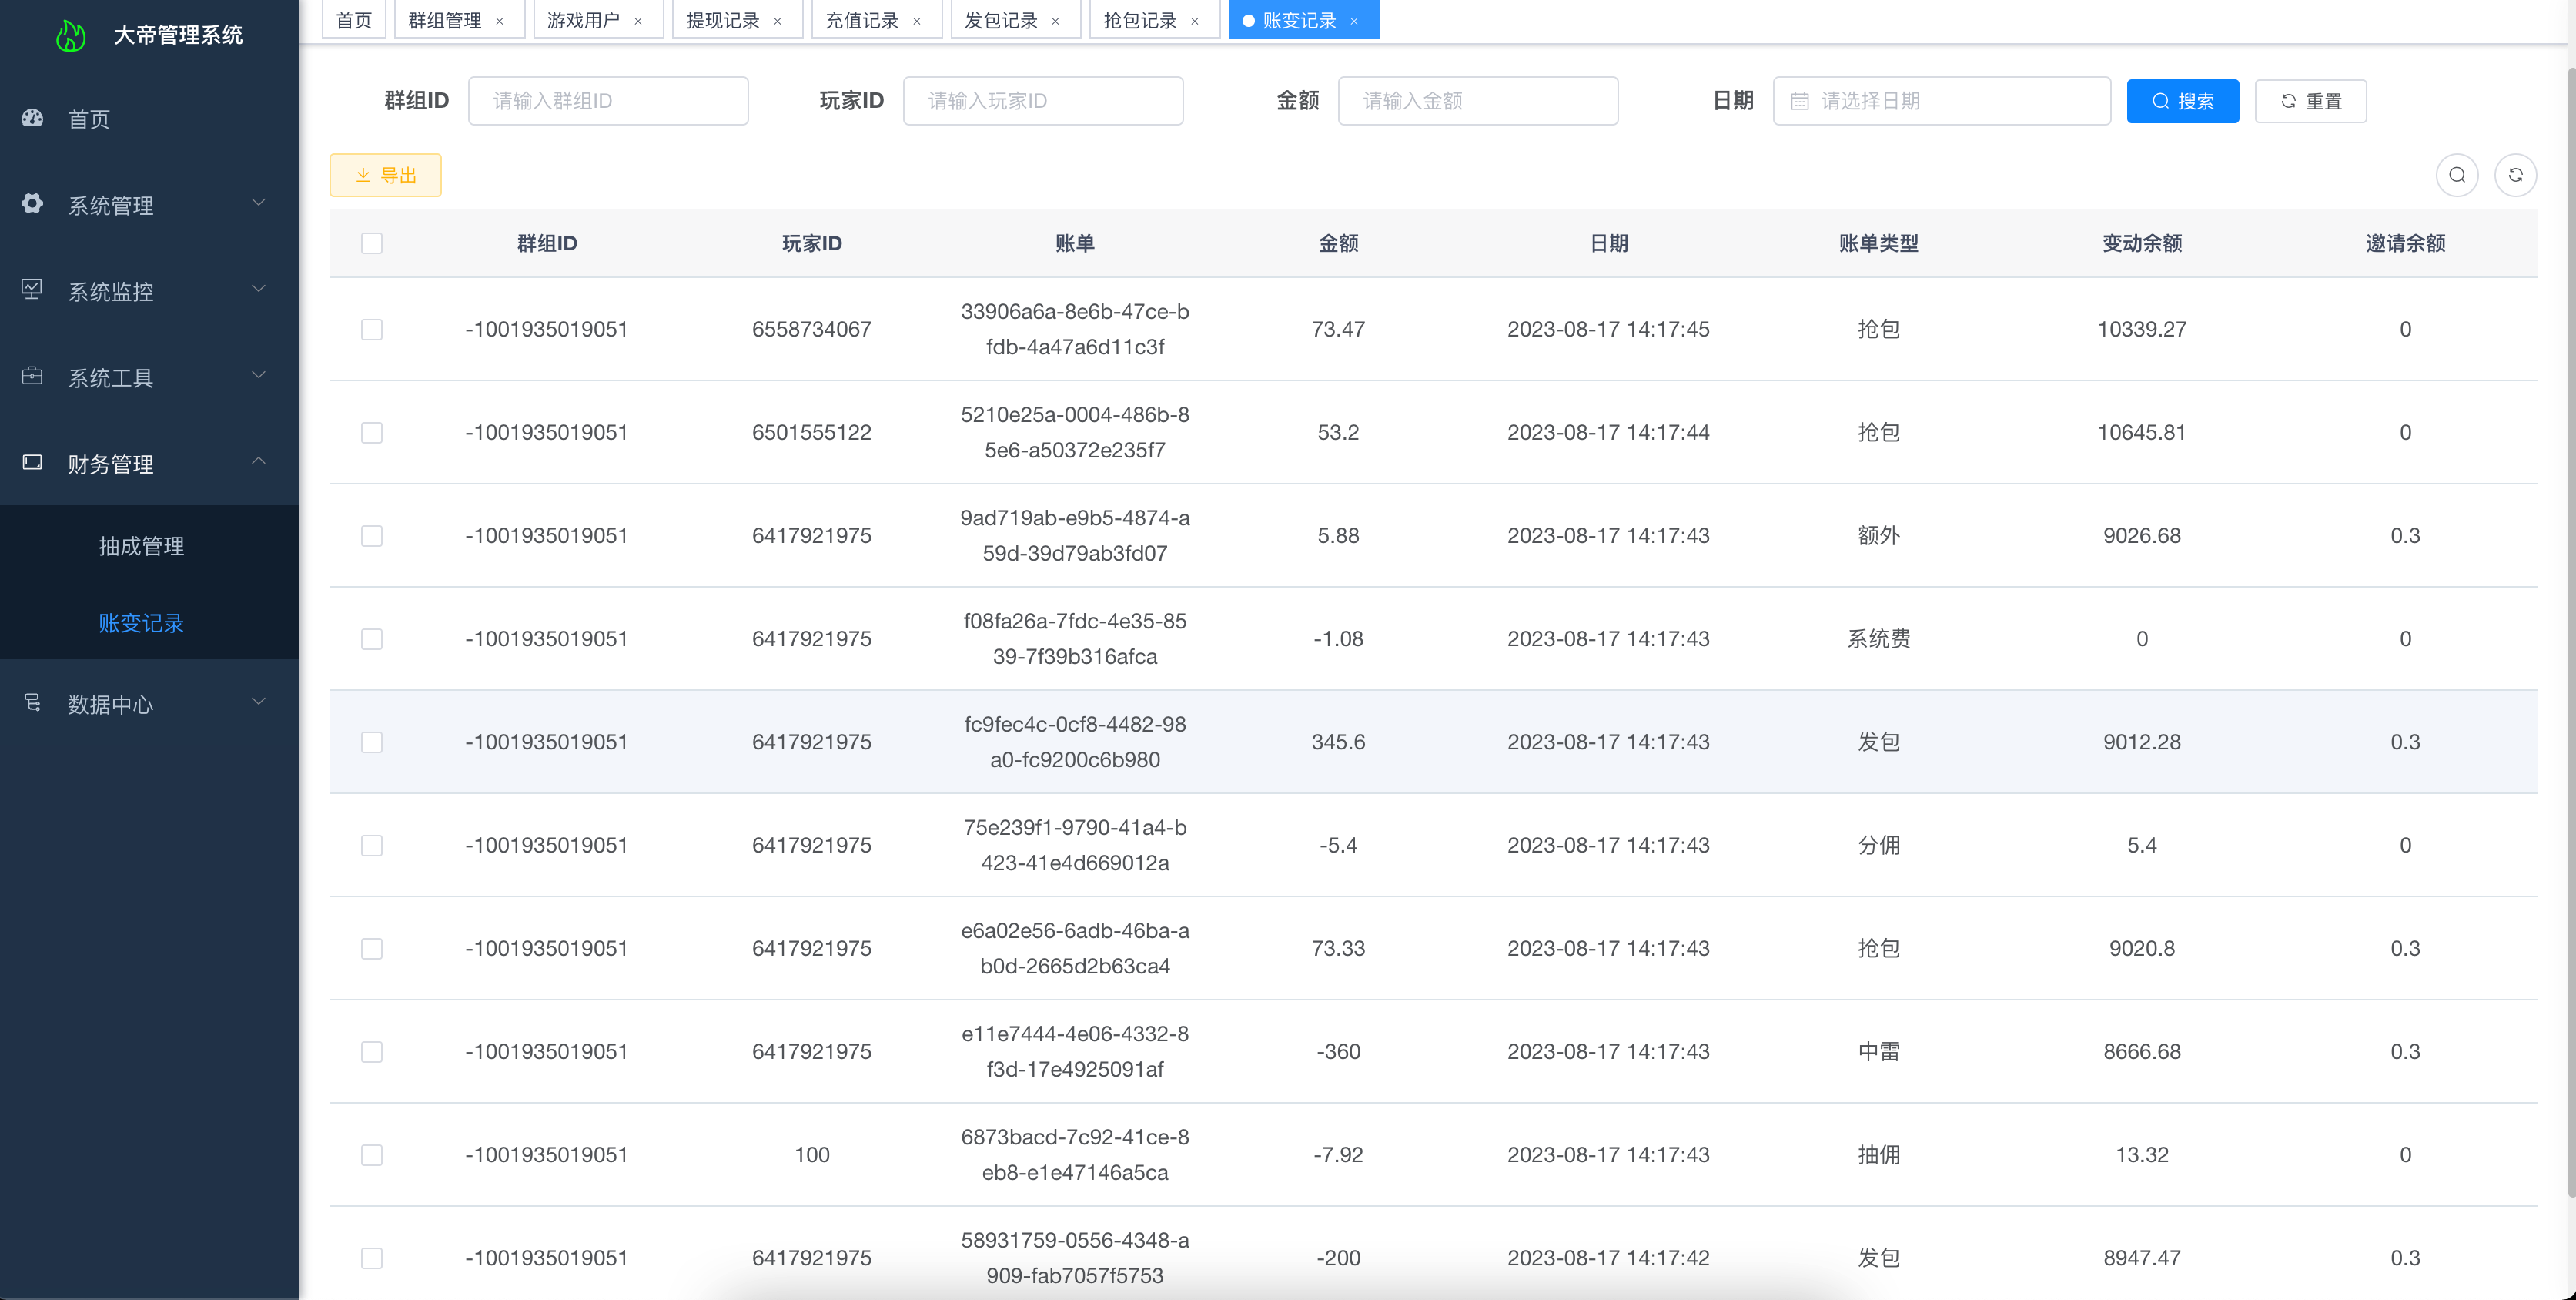Click the green flame logo icon
Image resolution: width=2576 pixels, height=1300 pixels.
[x=70, y=36]
